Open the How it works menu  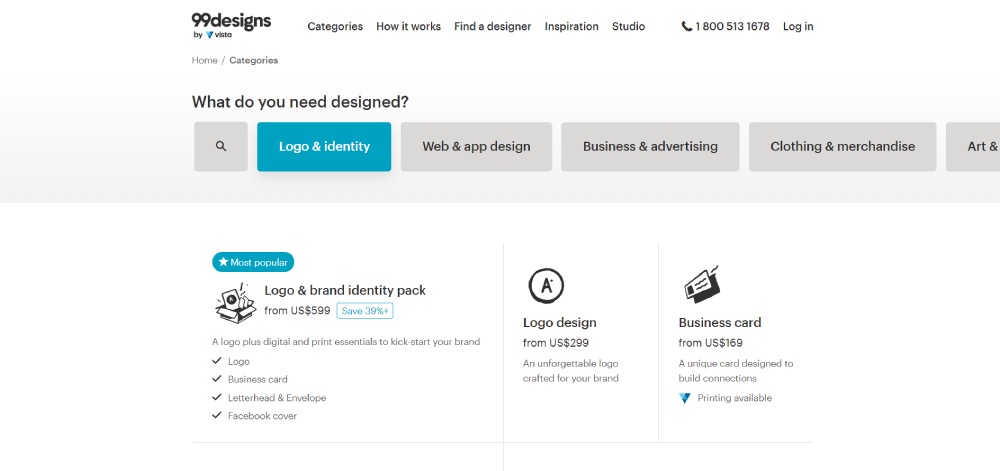(x=408, y=27)
